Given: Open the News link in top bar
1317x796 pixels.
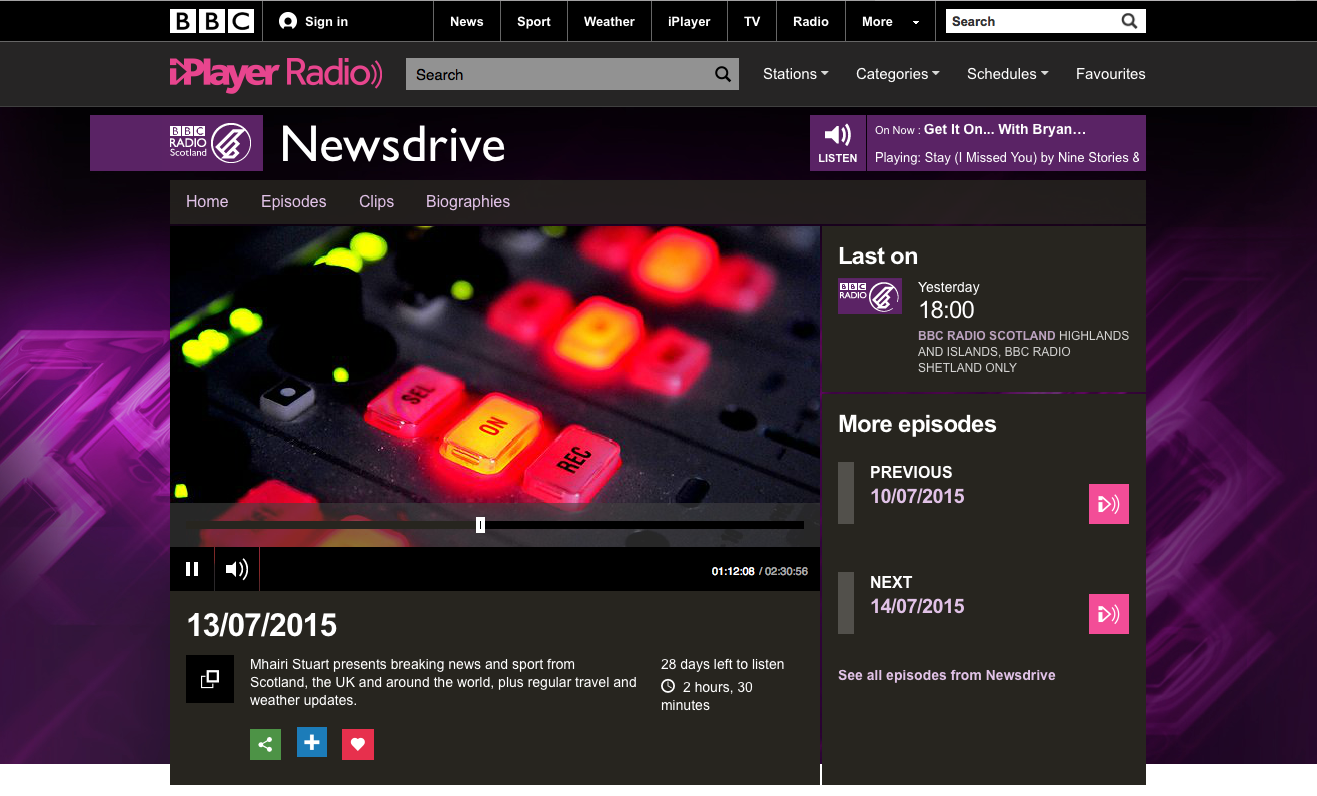Looking at the screenshot, I should [x=467, y=21].
